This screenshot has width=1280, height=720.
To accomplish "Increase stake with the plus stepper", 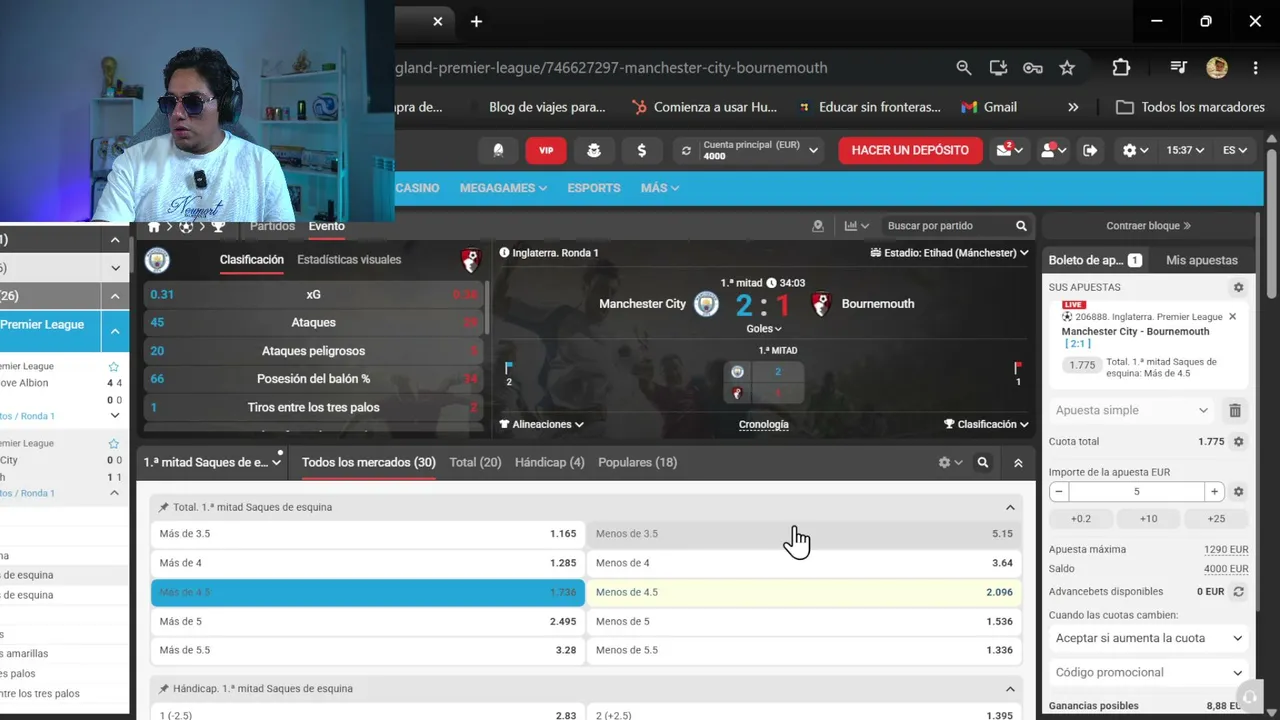I will pyautogui.click(x=1214, y=492).
